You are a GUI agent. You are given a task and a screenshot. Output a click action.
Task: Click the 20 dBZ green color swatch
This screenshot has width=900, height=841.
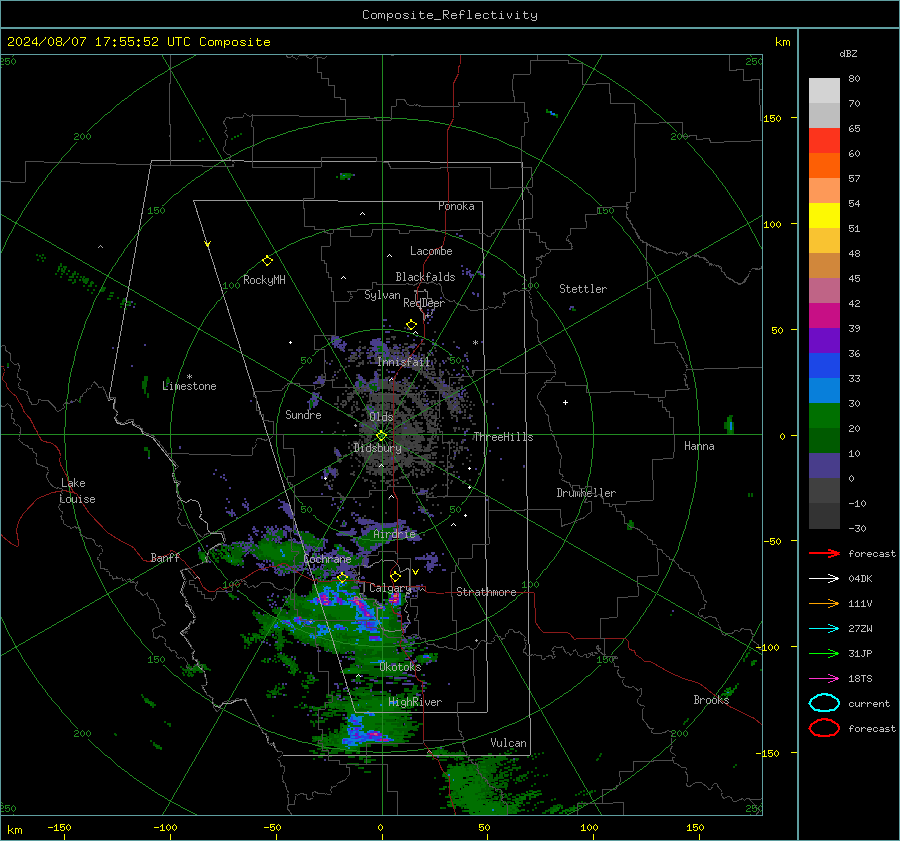pyautogui.click(x=824, y=415)
